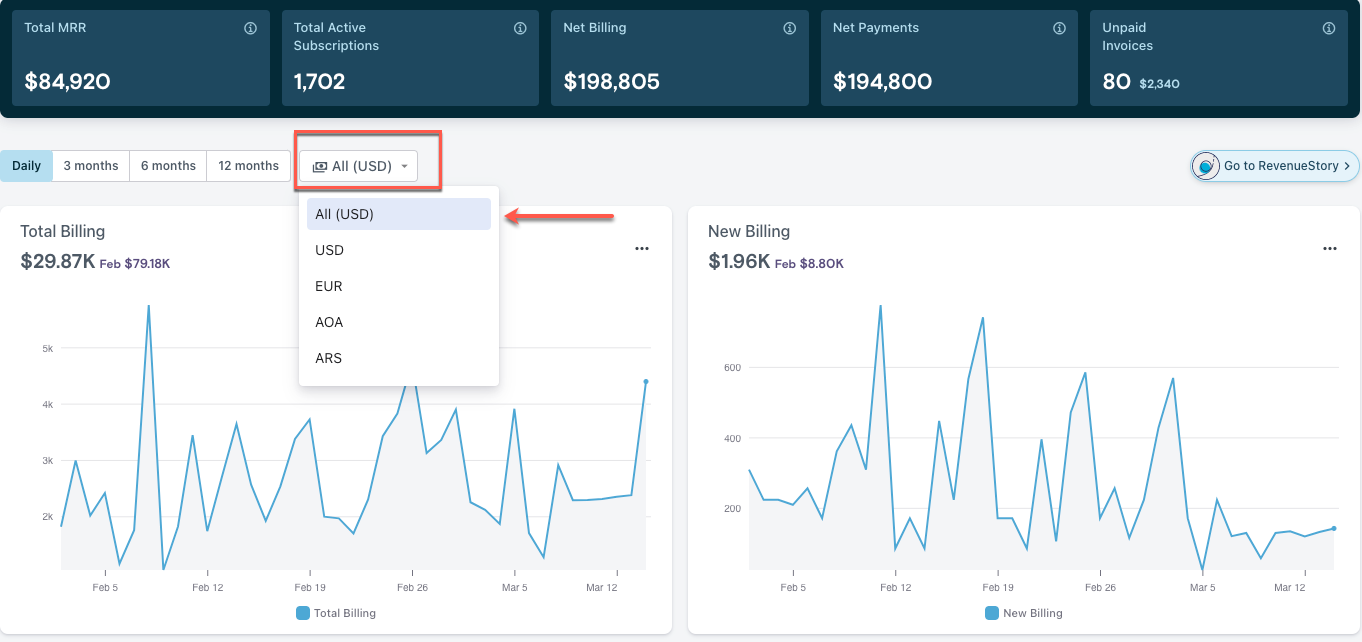The height and width of the screenshot is (642, 1362).
Task: Switch to 3 months range
Action: click(91, 166)
